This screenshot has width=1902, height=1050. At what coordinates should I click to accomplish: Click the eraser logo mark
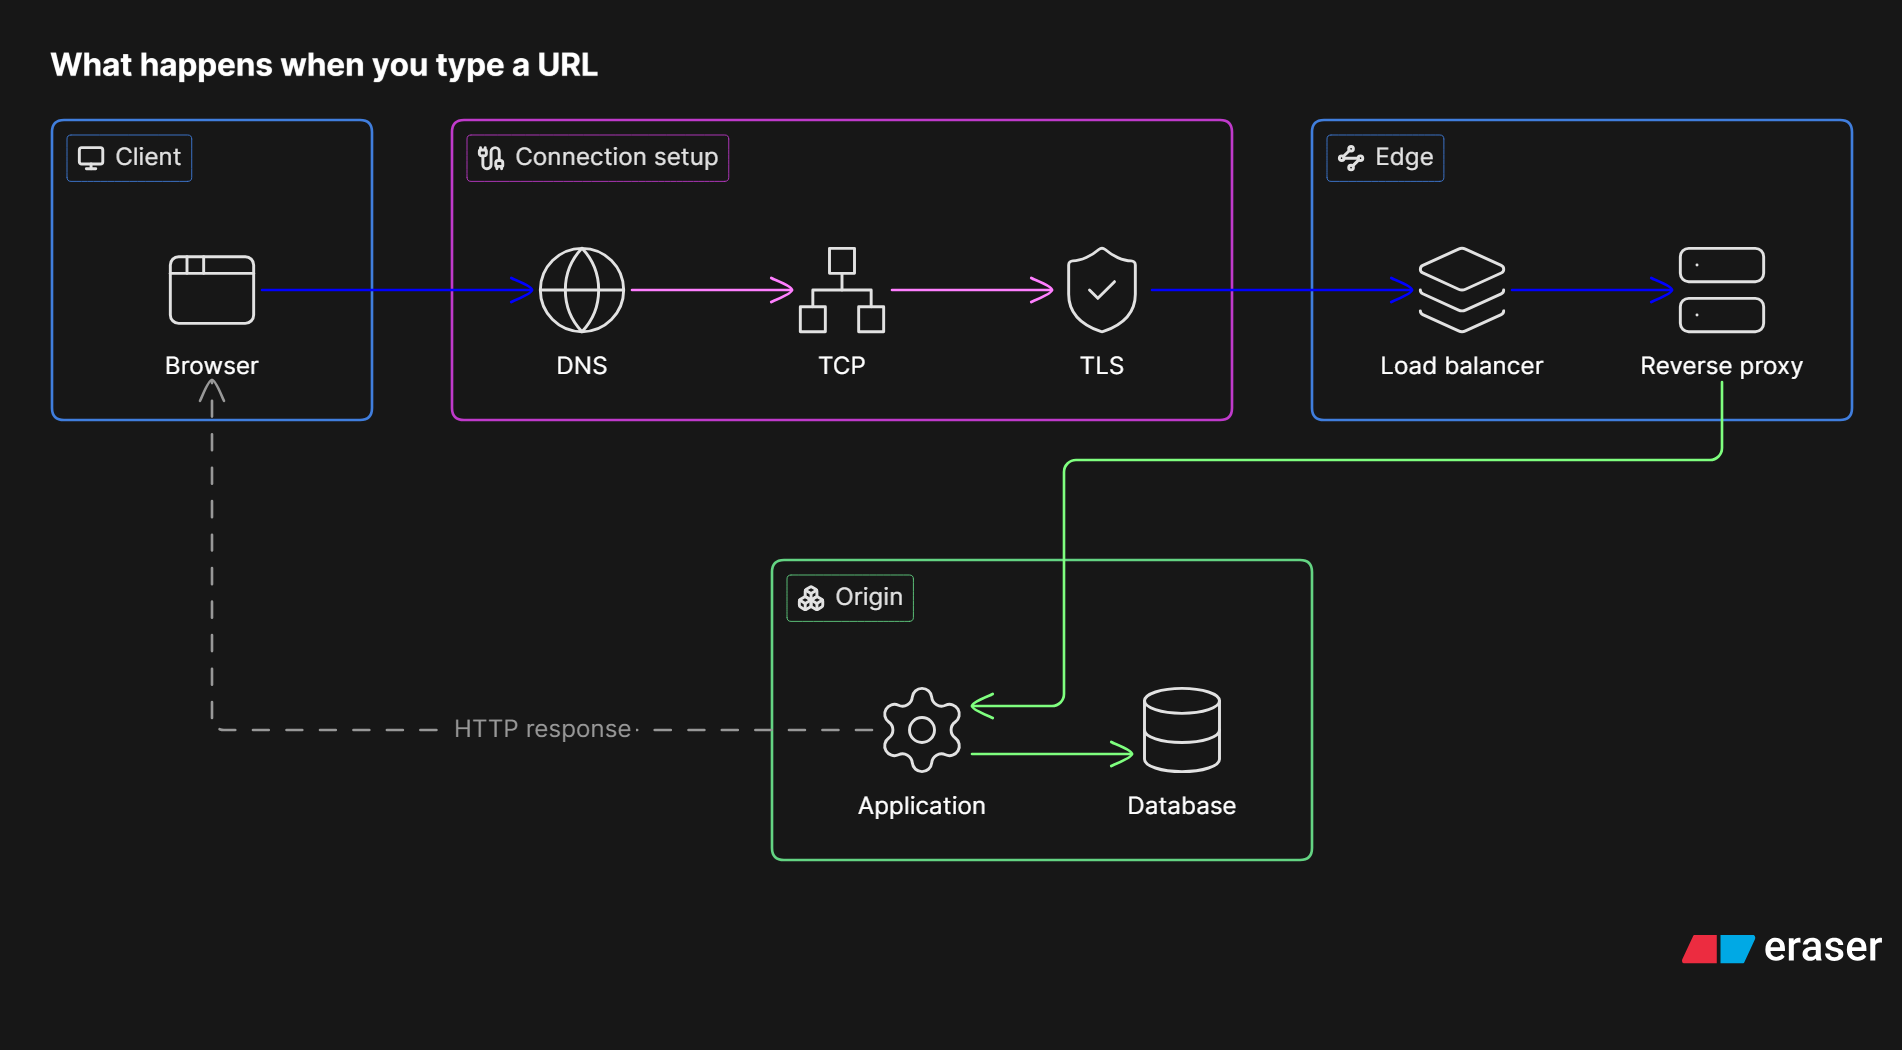coord(1718,949)
